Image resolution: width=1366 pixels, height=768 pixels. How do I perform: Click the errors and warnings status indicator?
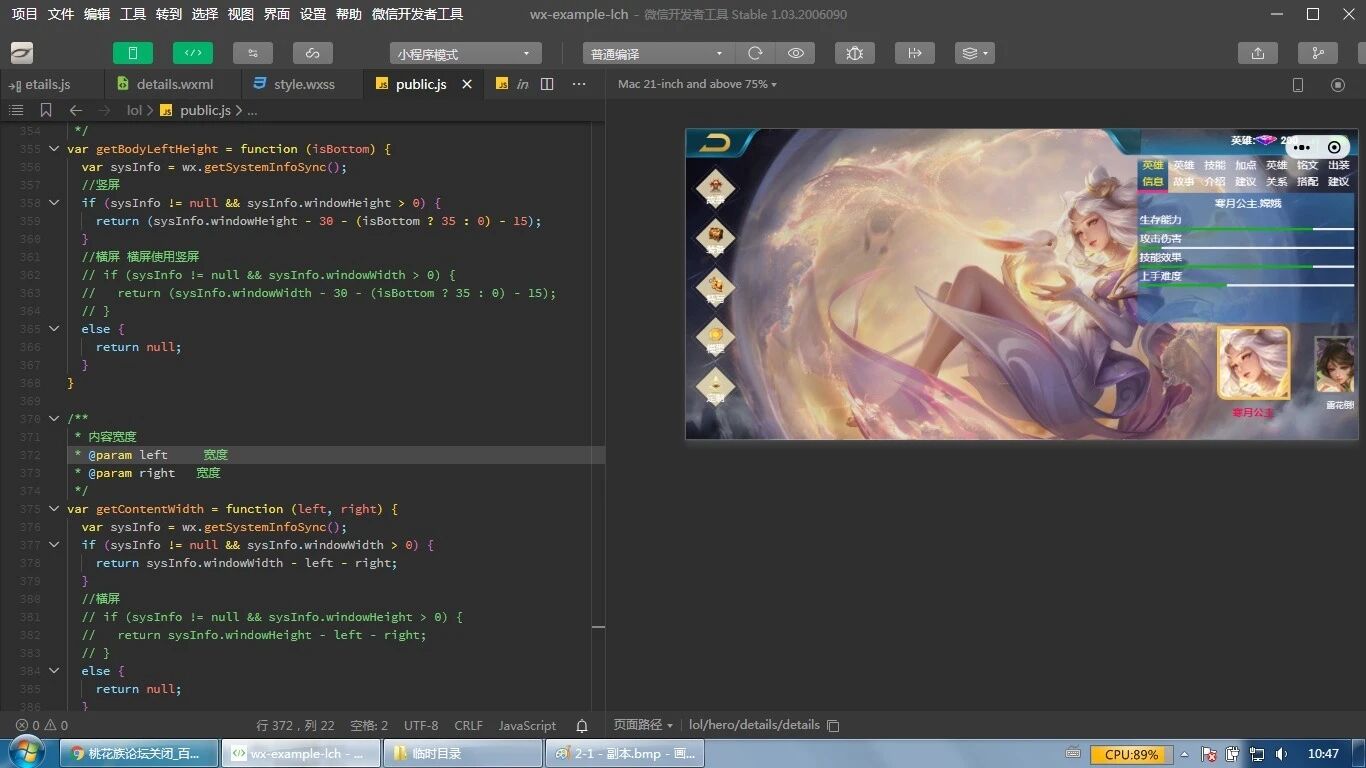click(x=42, y=725)
